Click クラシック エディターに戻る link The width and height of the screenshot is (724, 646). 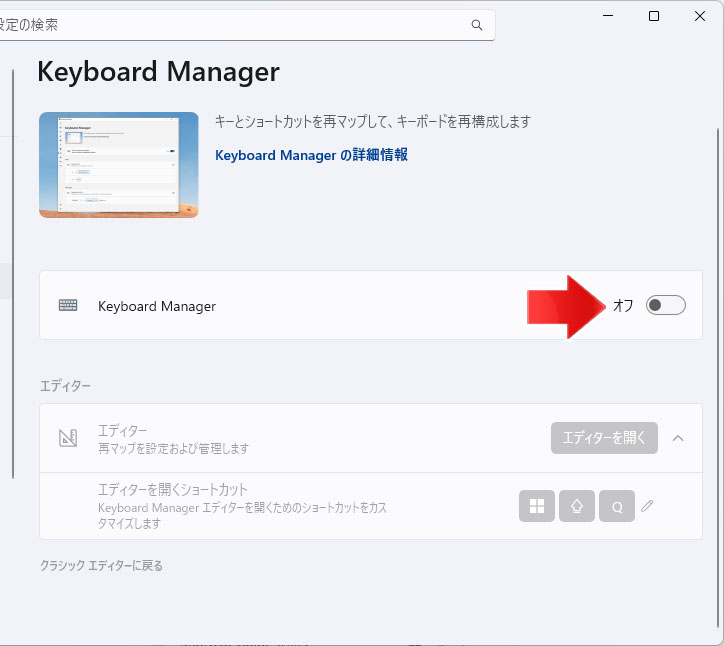point(101,566)
